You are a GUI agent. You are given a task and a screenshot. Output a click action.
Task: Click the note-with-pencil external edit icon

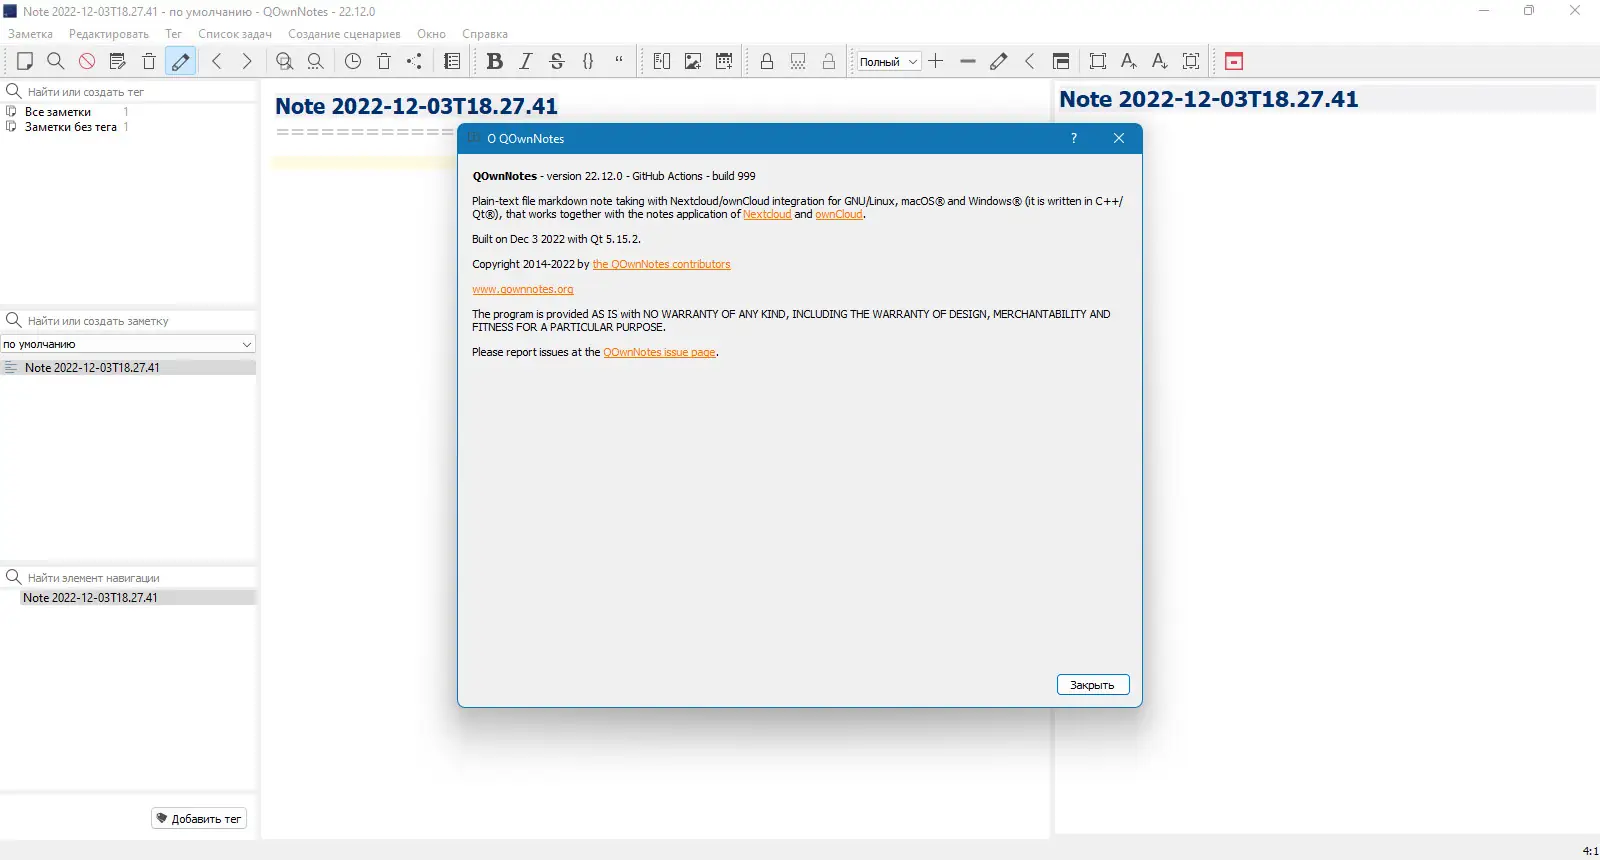coord(118,61)
